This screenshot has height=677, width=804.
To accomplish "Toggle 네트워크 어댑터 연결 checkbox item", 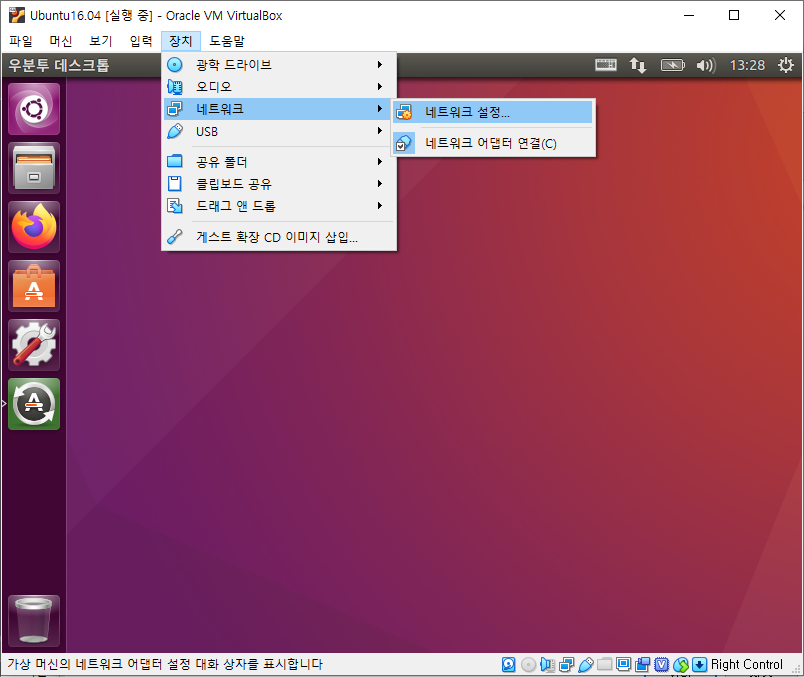I will pyautogui.click(x=492, y=143).
